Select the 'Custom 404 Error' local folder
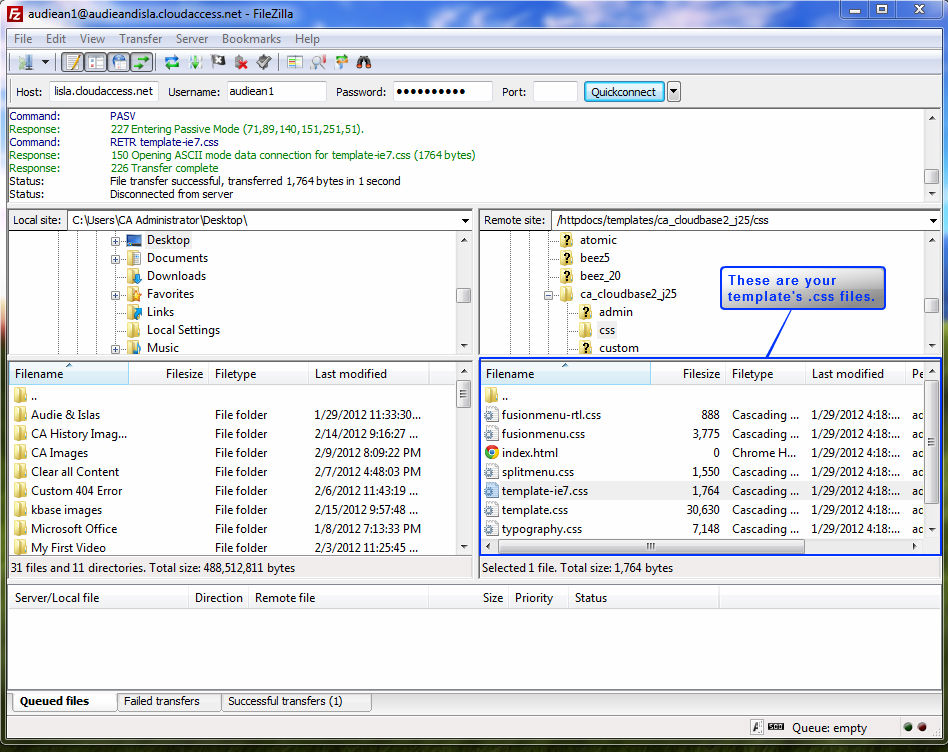948x752 pixels. 76,491
